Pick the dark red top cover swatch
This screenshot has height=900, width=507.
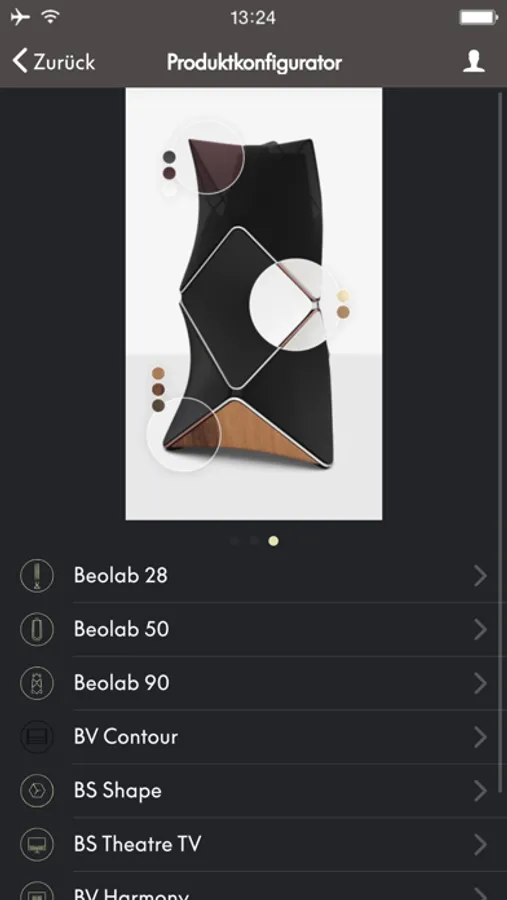click(169, 173)
